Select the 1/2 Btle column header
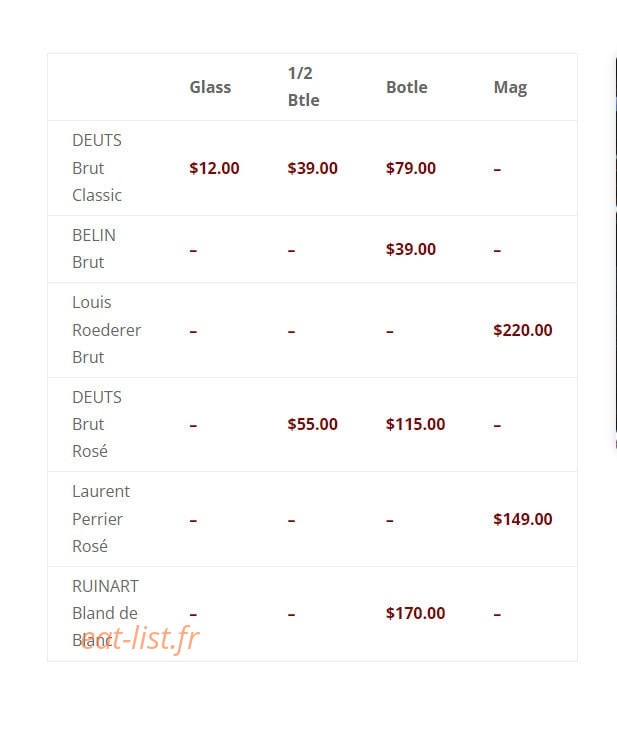Screen dimensions: 617x739 (x=304, y=87)
